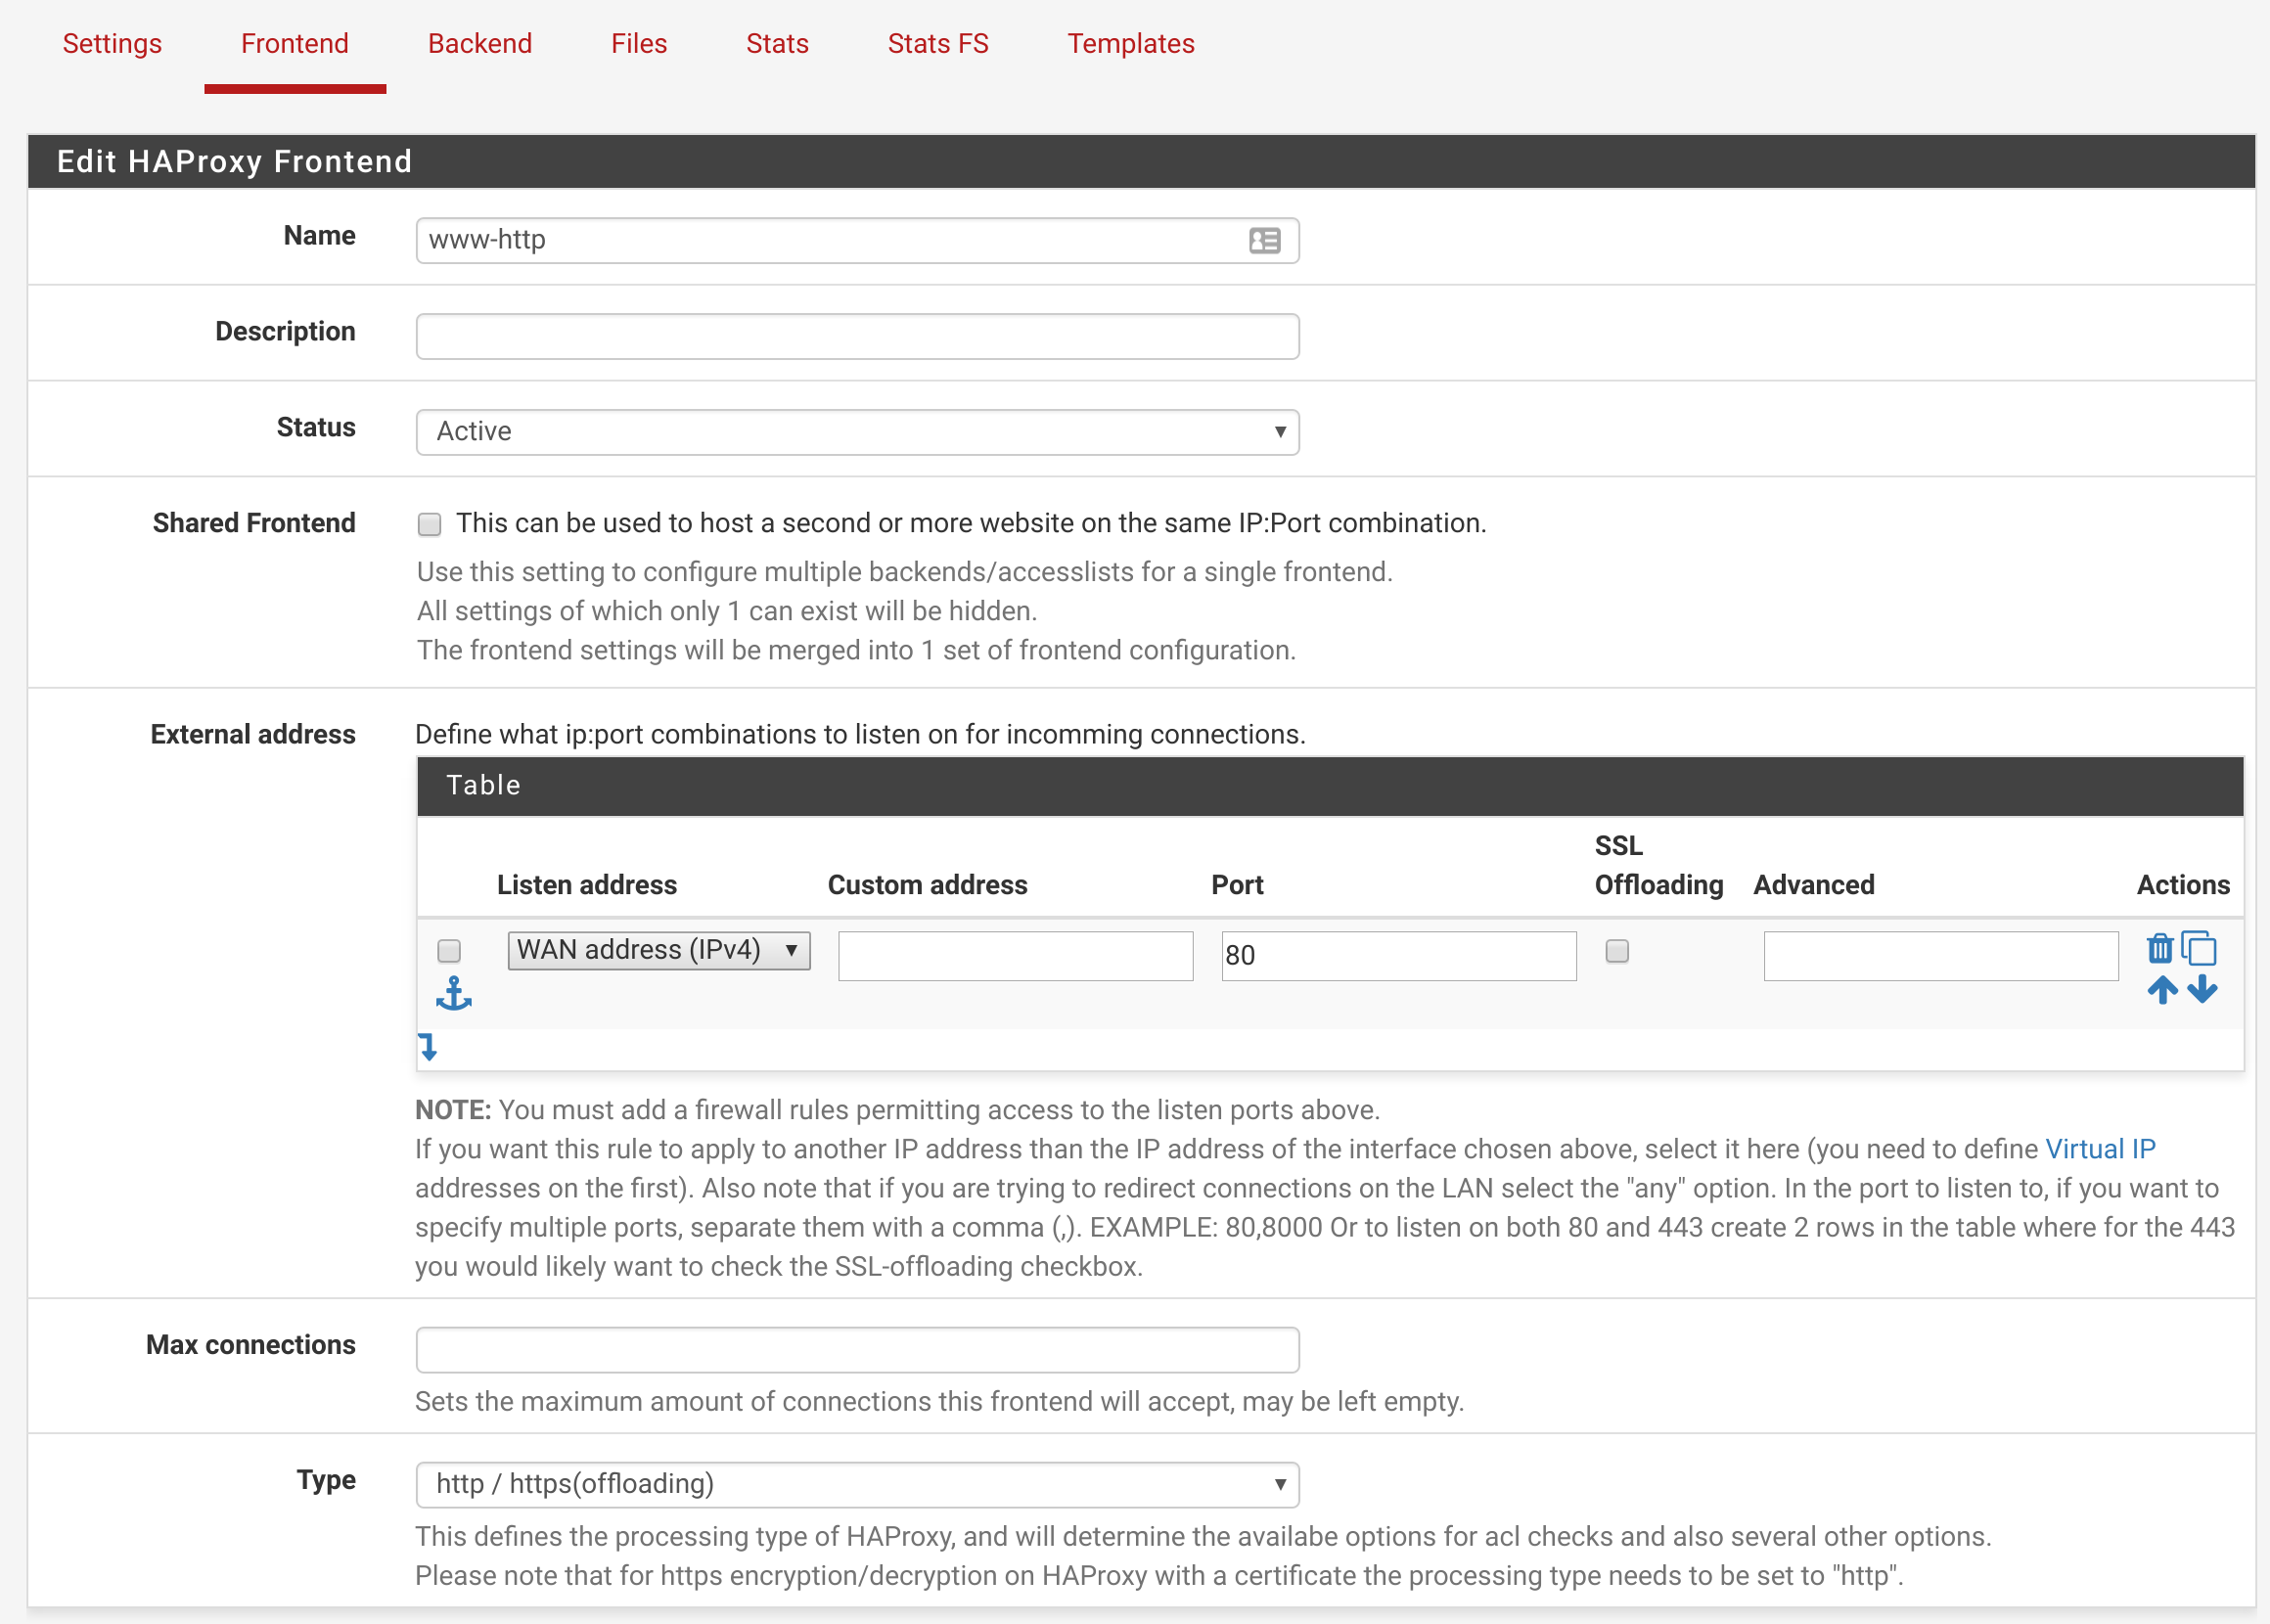The image size is (2270, 1624).
Task: Go to the Templates tab
Action: click(1130, 44)
